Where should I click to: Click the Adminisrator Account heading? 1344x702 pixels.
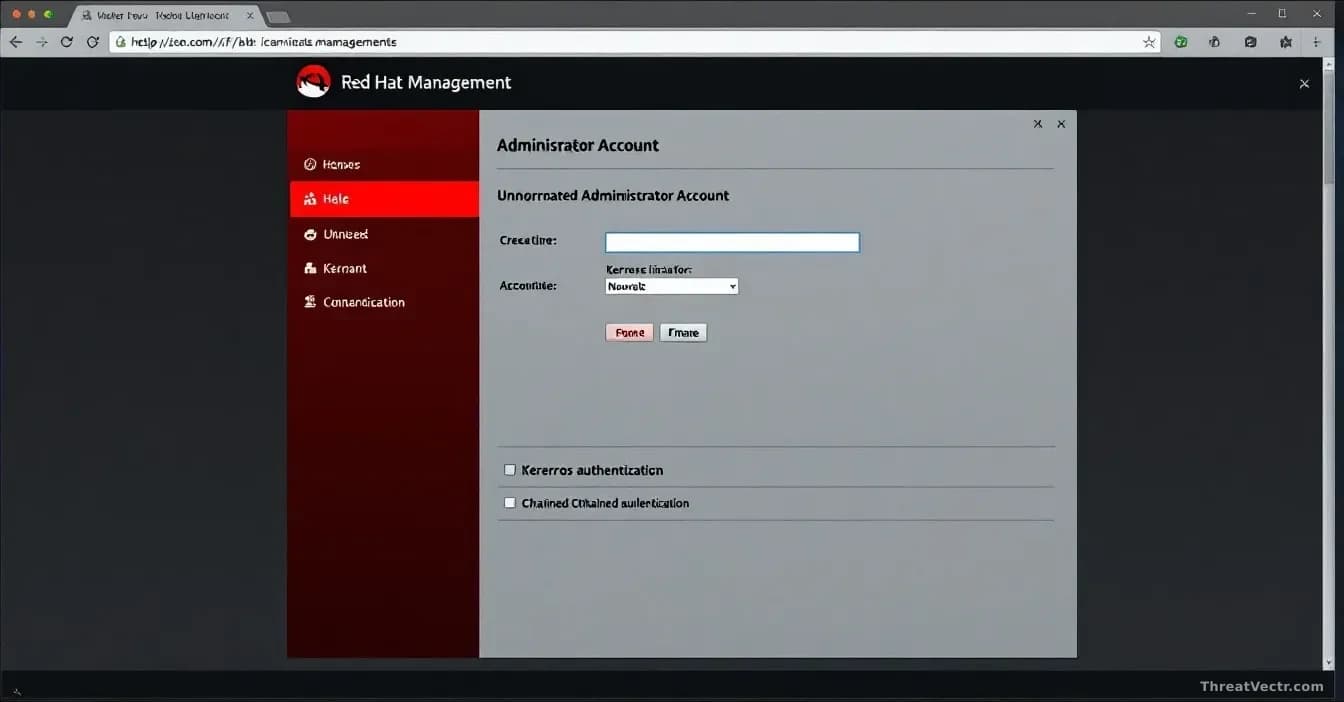click(578, 145)
